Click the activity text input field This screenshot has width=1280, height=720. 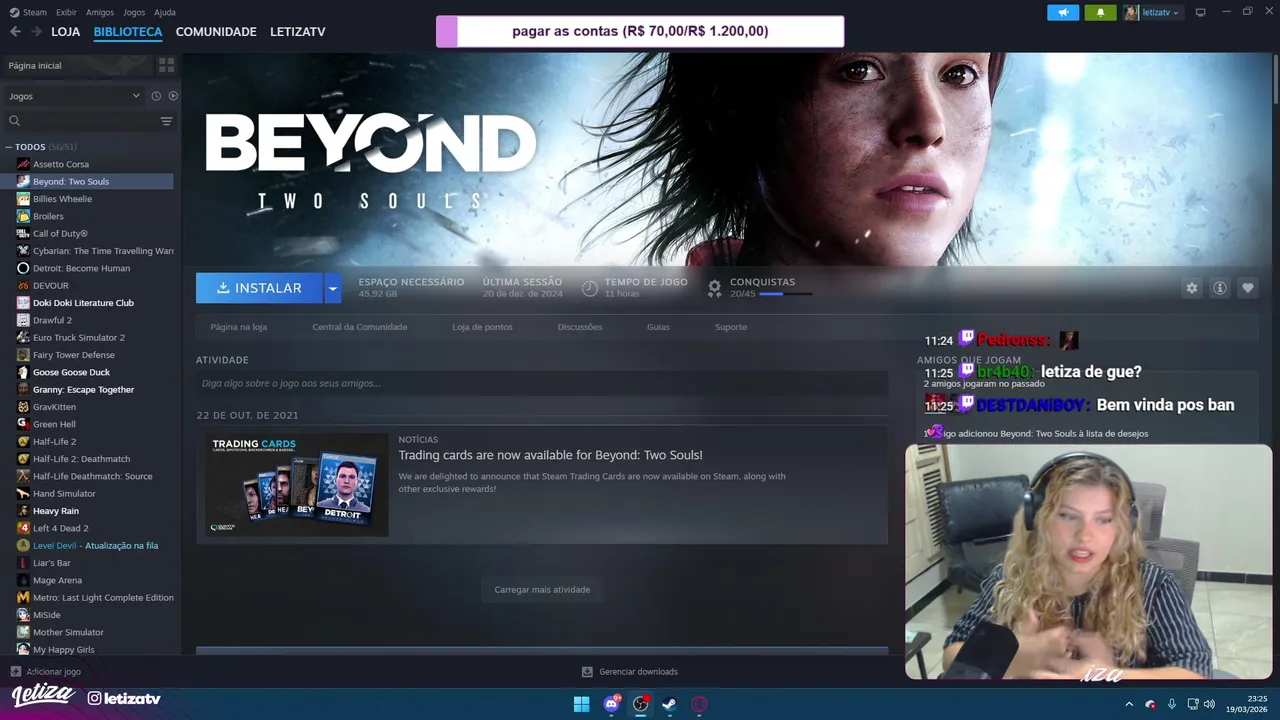click(x=542, y=383)
